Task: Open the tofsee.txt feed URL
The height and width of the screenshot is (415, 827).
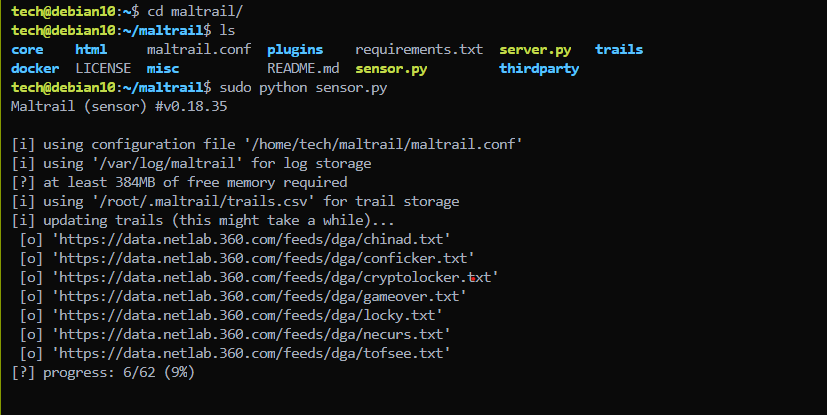Action: pyautogui.click(x=251, y=353)
